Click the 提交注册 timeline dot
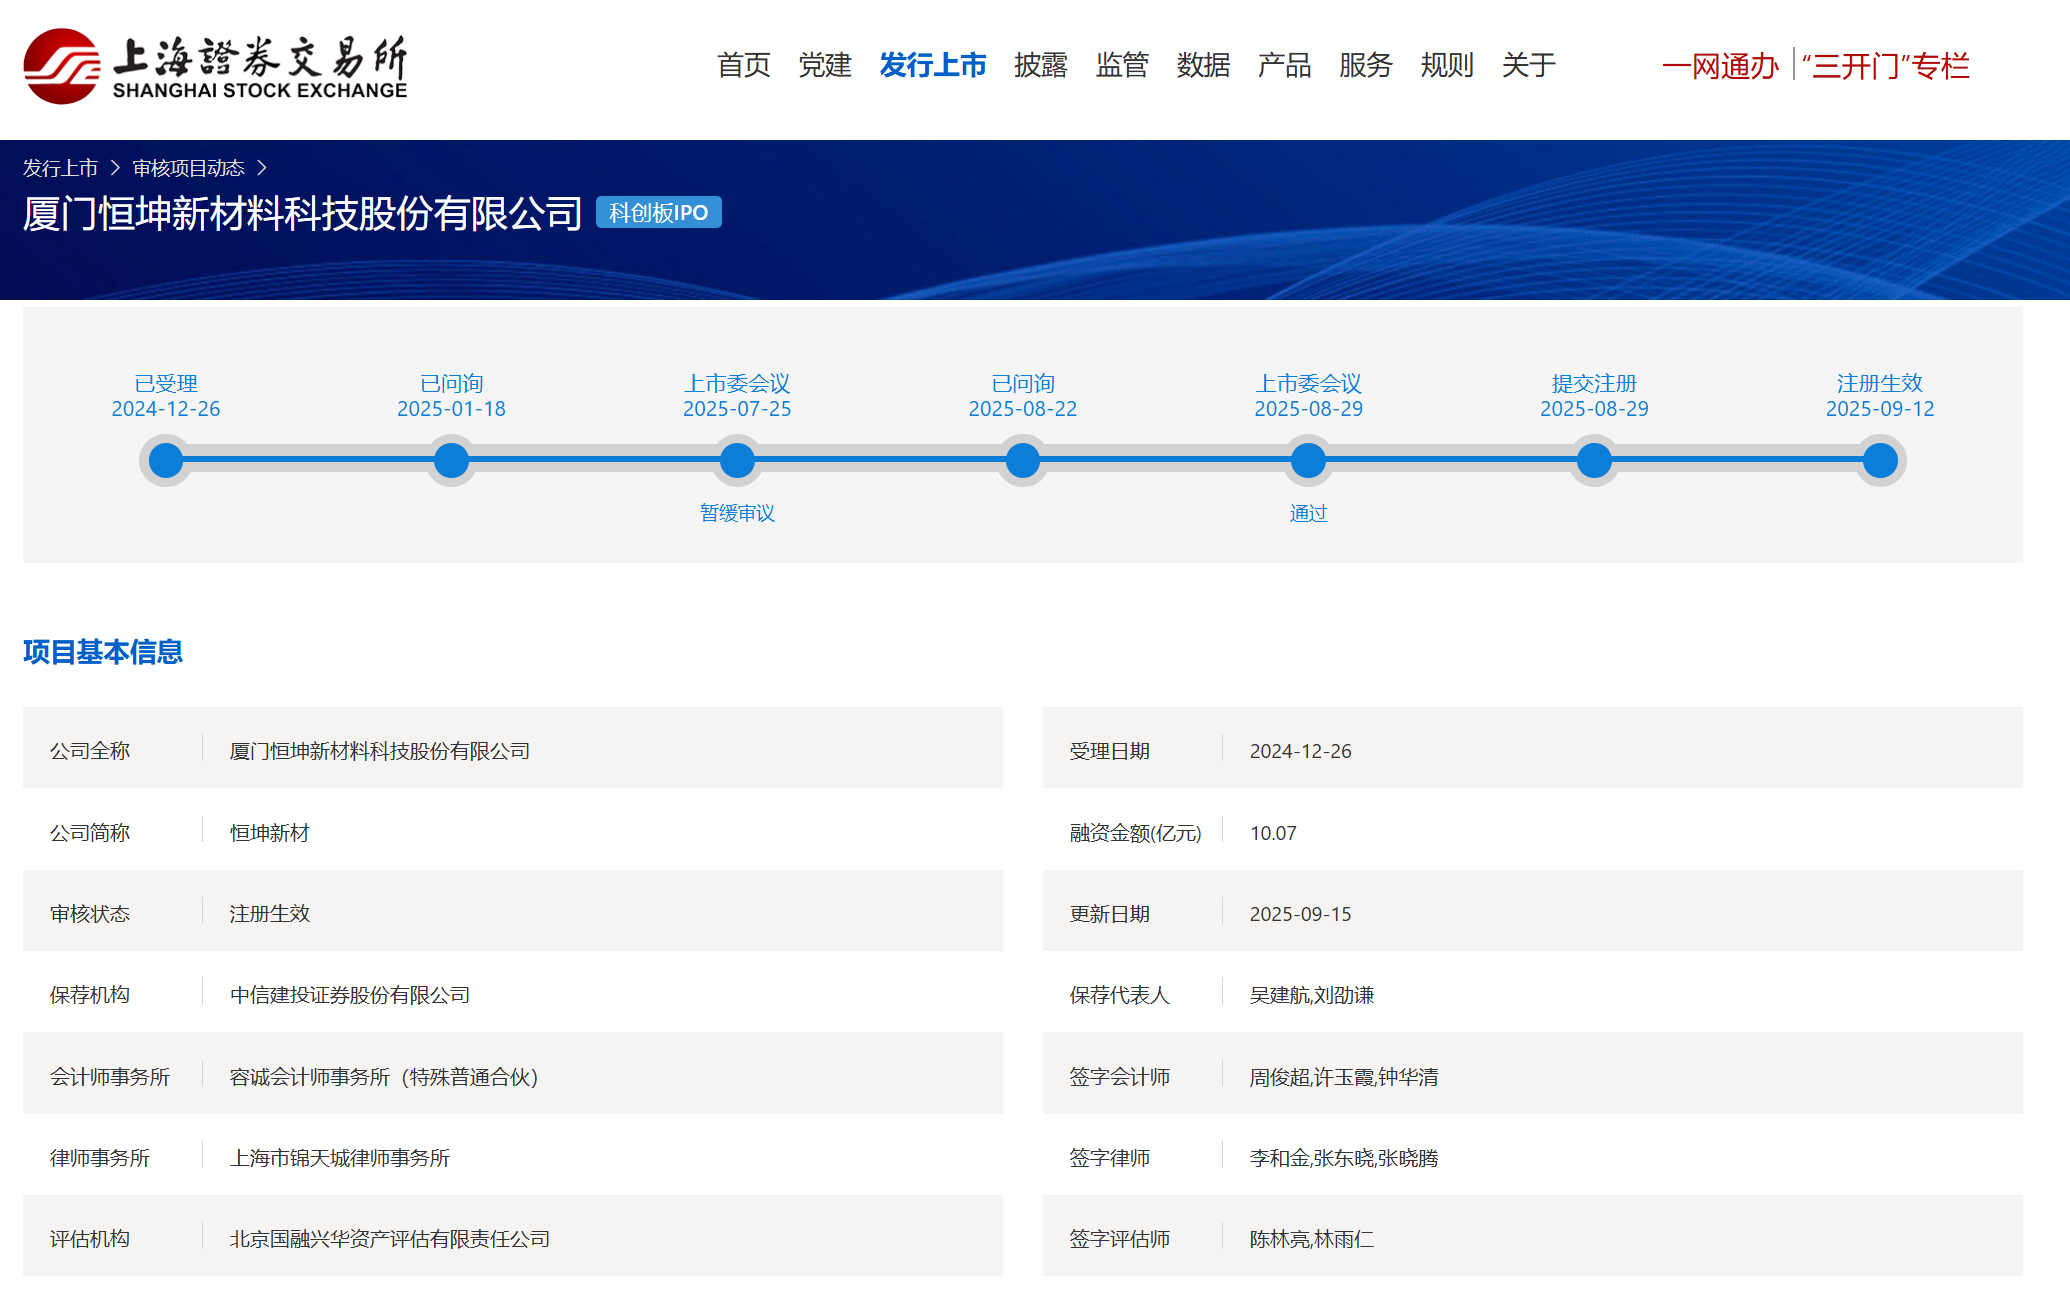Viewport: 2070px width, 1302px height. (x=1594, y=461)
